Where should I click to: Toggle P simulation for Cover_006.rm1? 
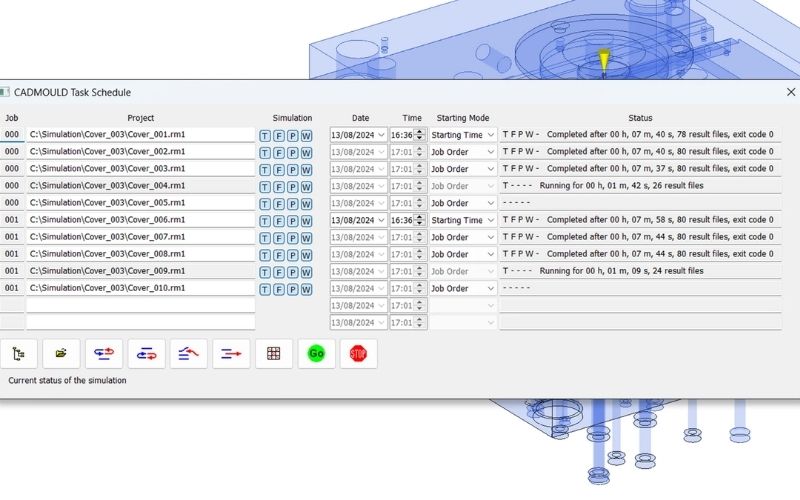click(292, 221)
